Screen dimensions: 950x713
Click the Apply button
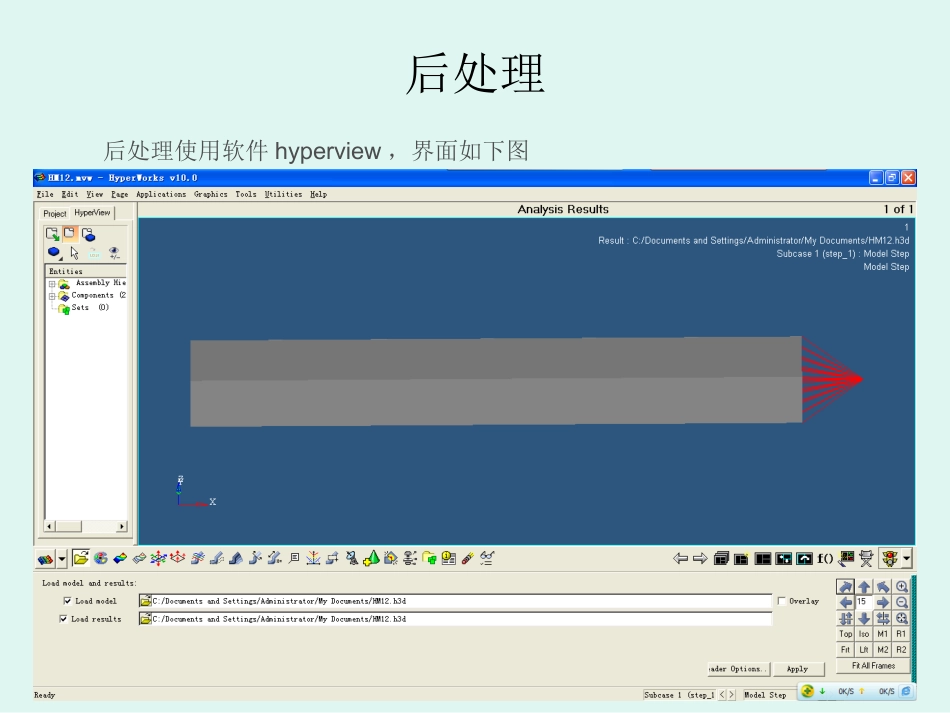point(798,669)
